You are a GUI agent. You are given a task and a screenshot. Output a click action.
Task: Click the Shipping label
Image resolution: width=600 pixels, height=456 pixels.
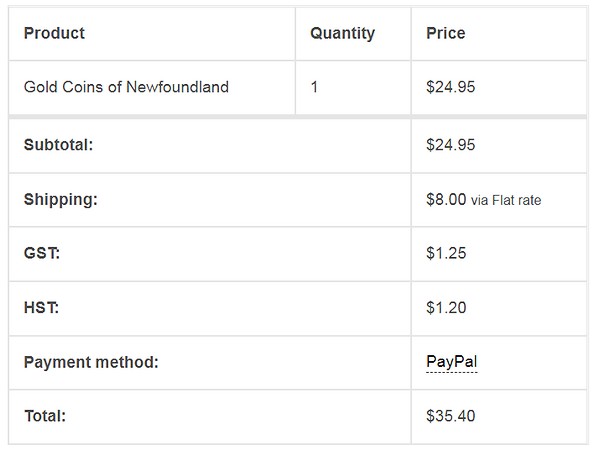[60, 200]
